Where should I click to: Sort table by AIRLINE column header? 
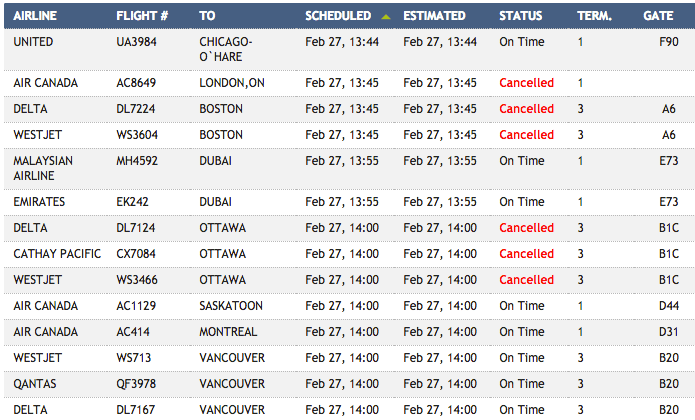[x=35, y=16]
